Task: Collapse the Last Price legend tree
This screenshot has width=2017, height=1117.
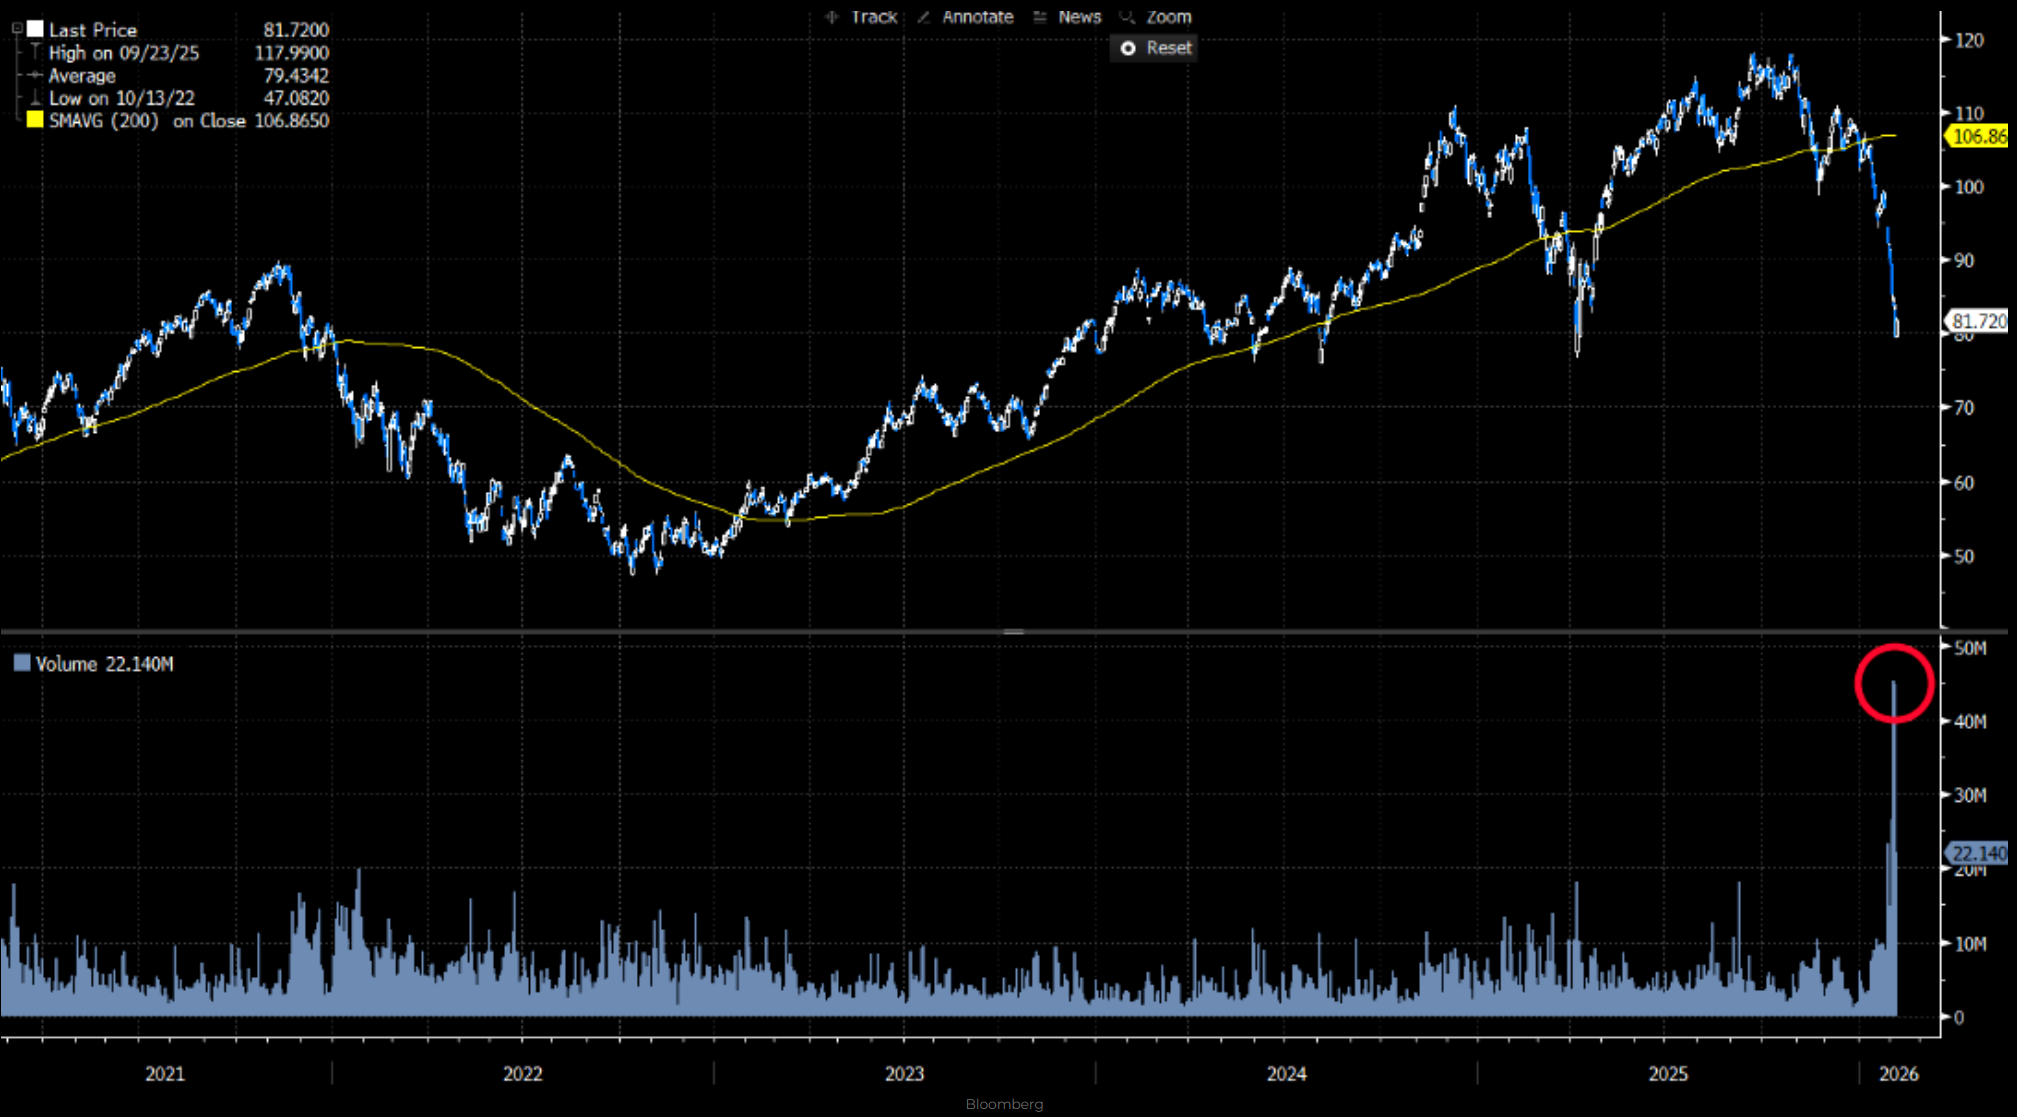Action: (17, 30)
